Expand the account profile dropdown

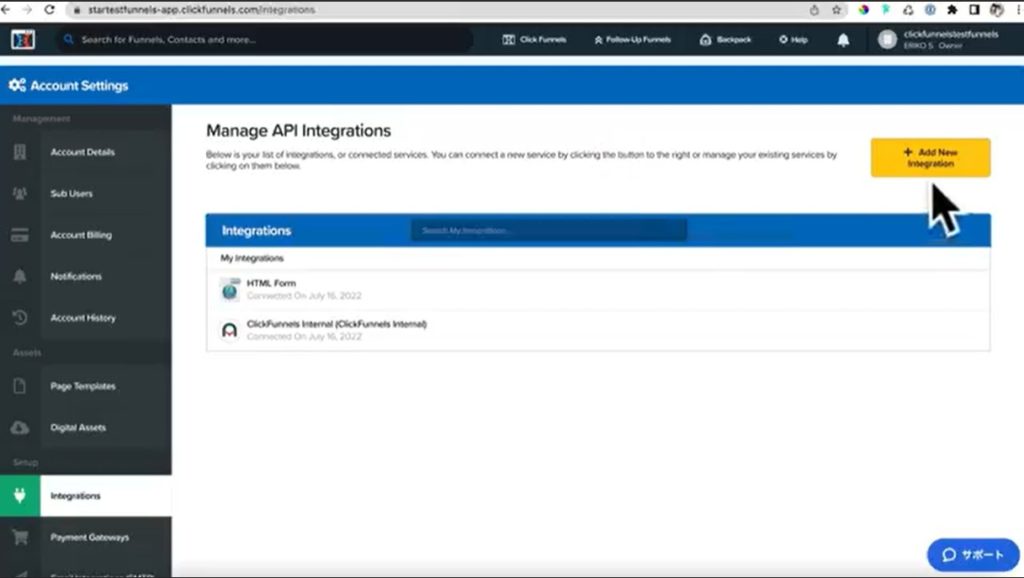click(940, 39)
